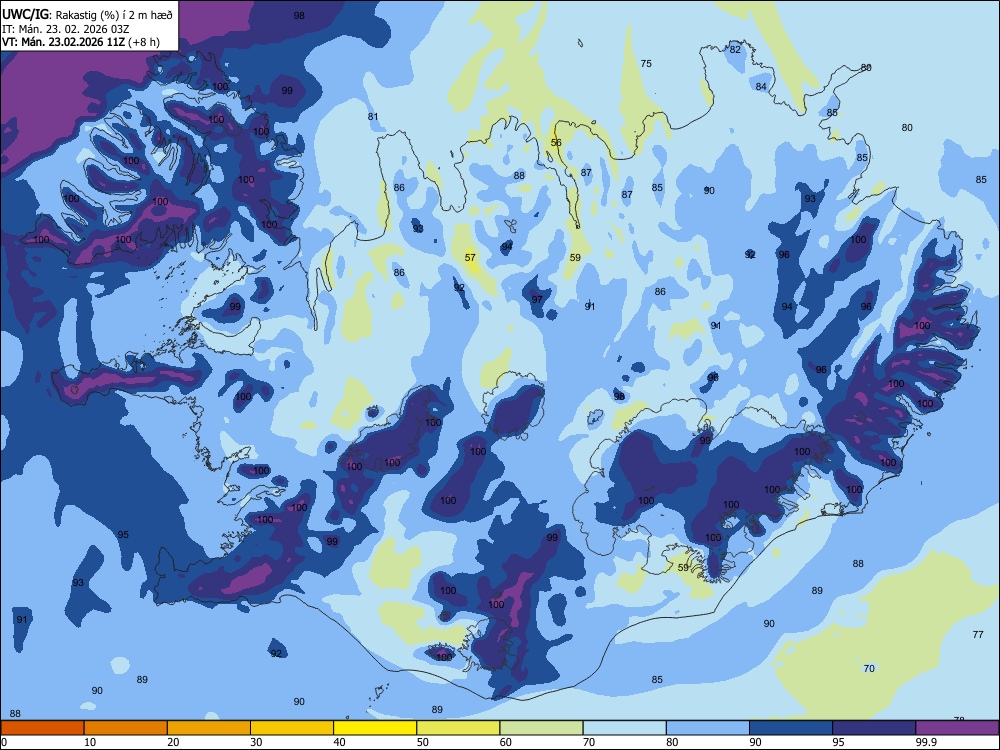Click the legend tick label '60'

point(506,742)
